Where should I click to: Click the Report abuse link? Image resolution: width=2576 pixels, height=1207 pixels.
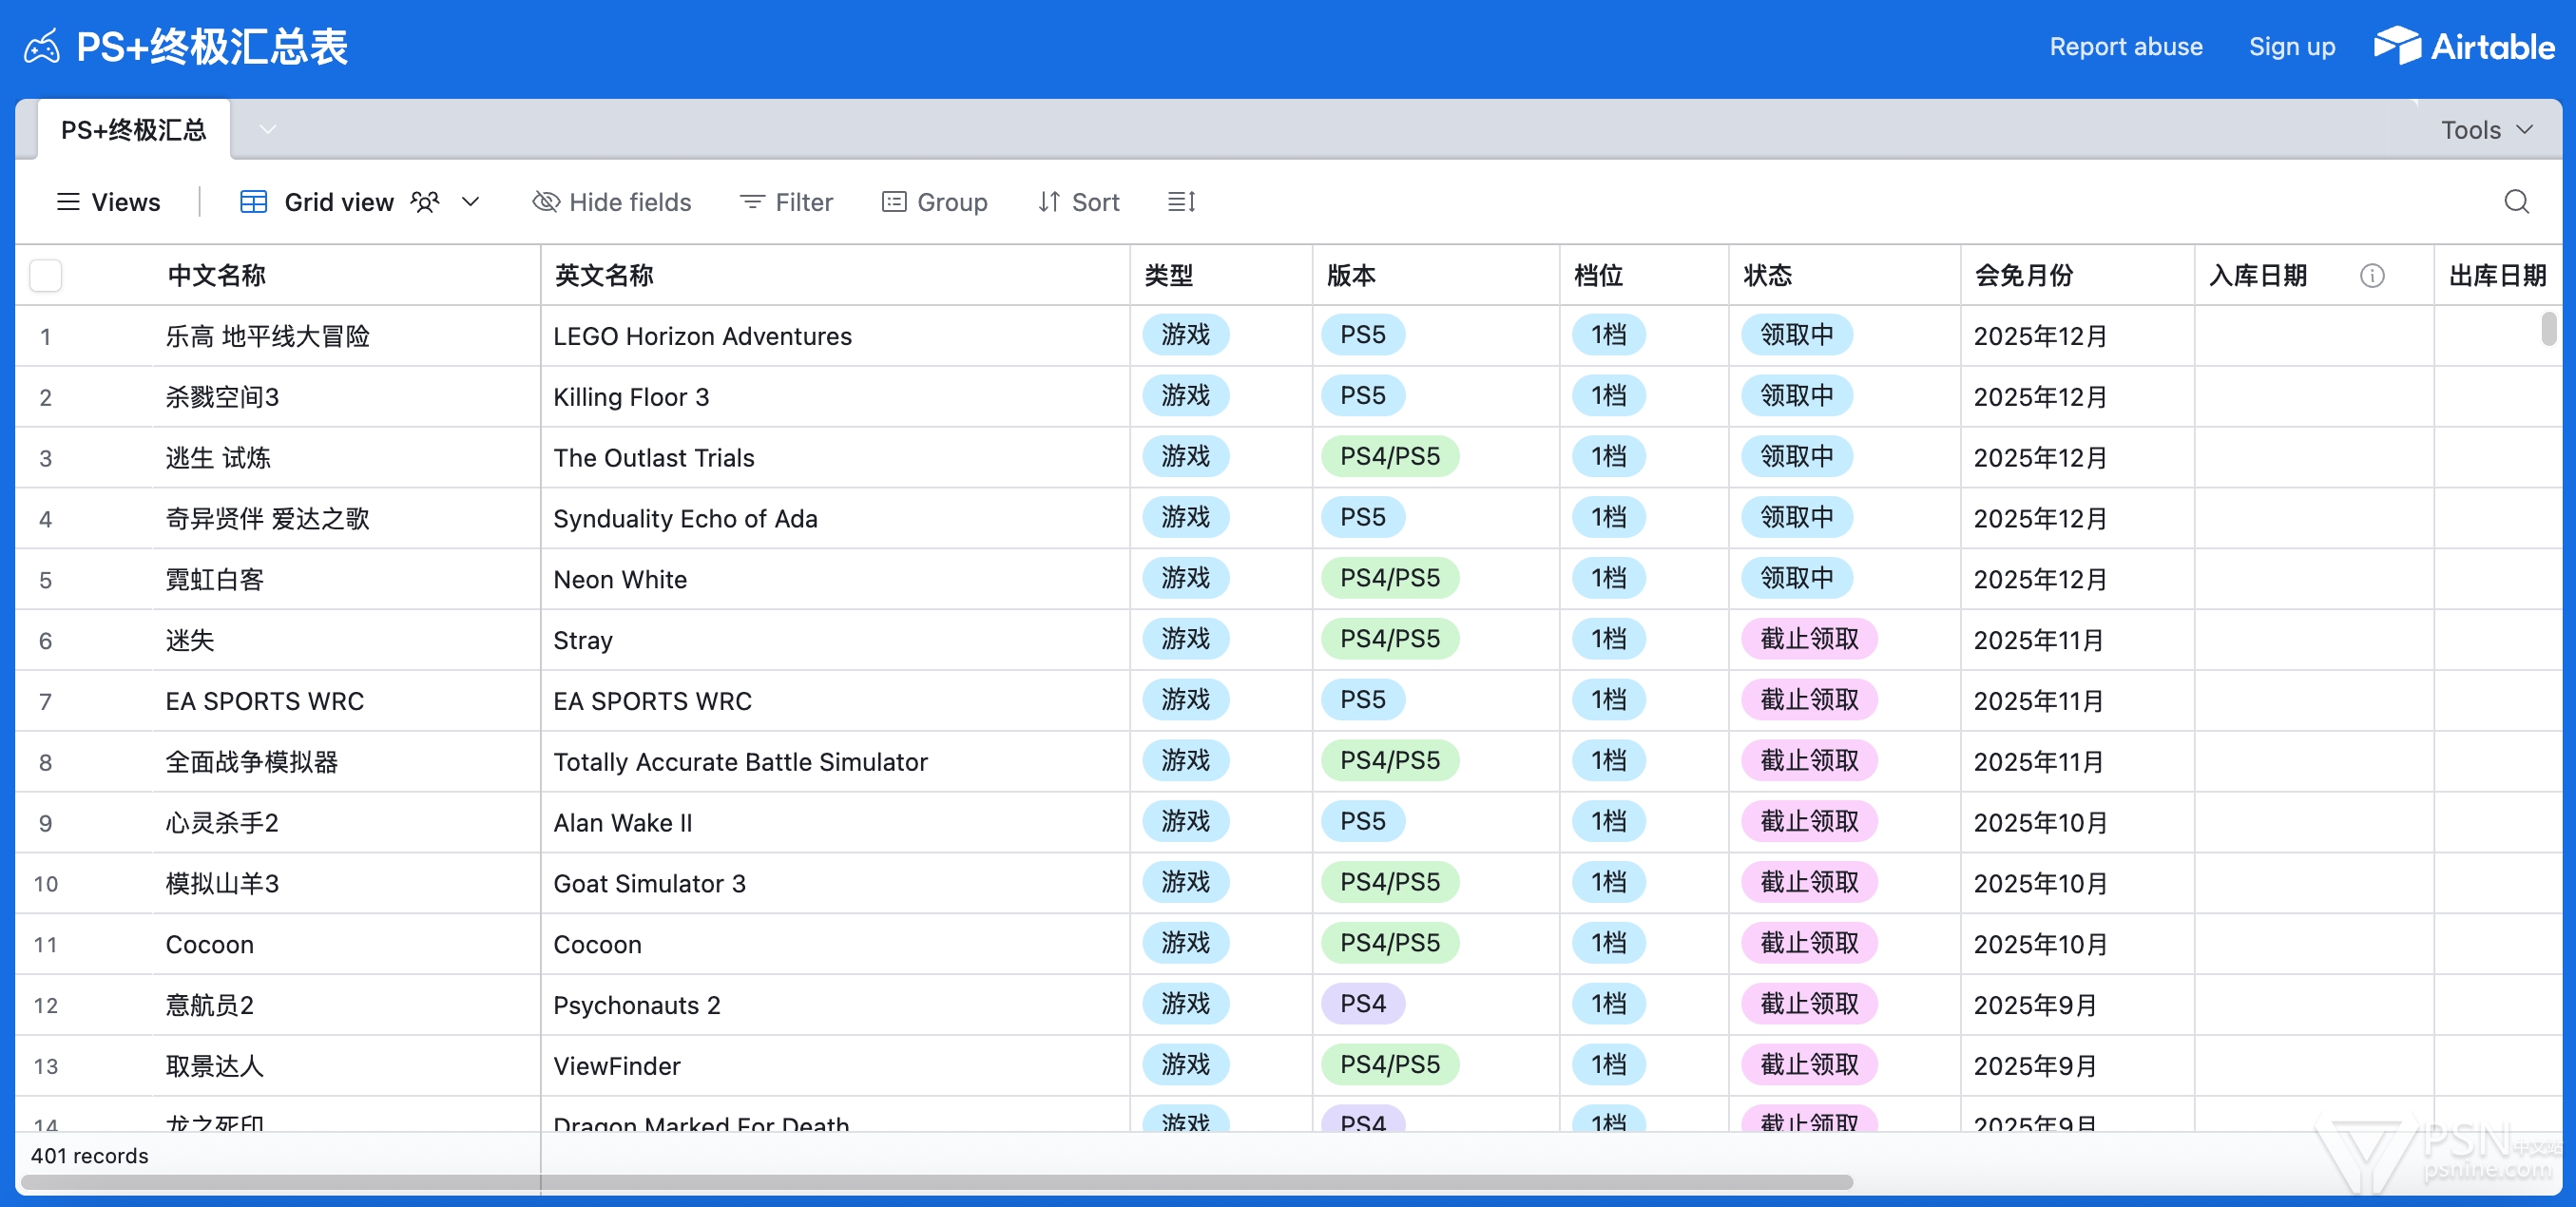point(2125,46)
